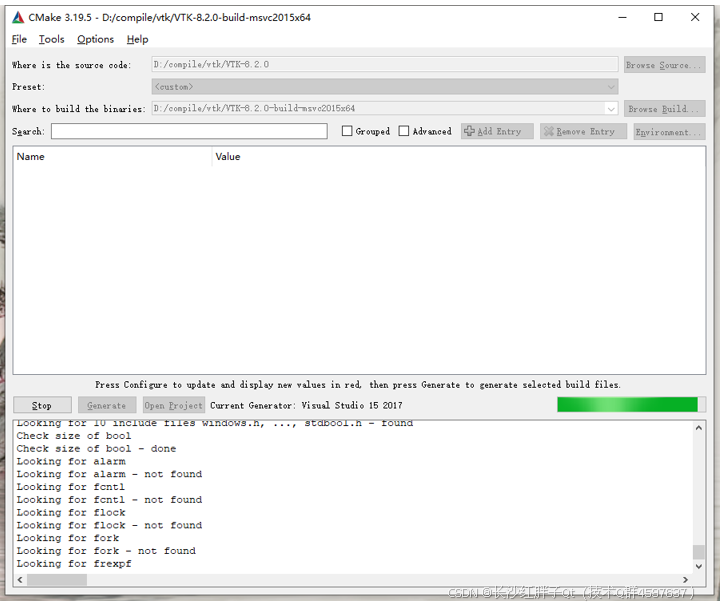
Task: Click the horizontal scroll left arrow
Action: [20, 580]
